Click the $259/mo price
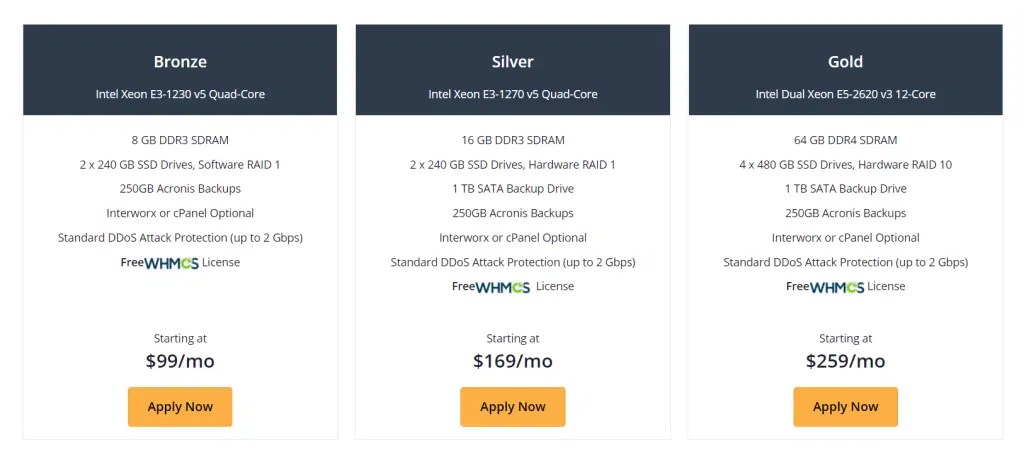 (x=845, y=361)
